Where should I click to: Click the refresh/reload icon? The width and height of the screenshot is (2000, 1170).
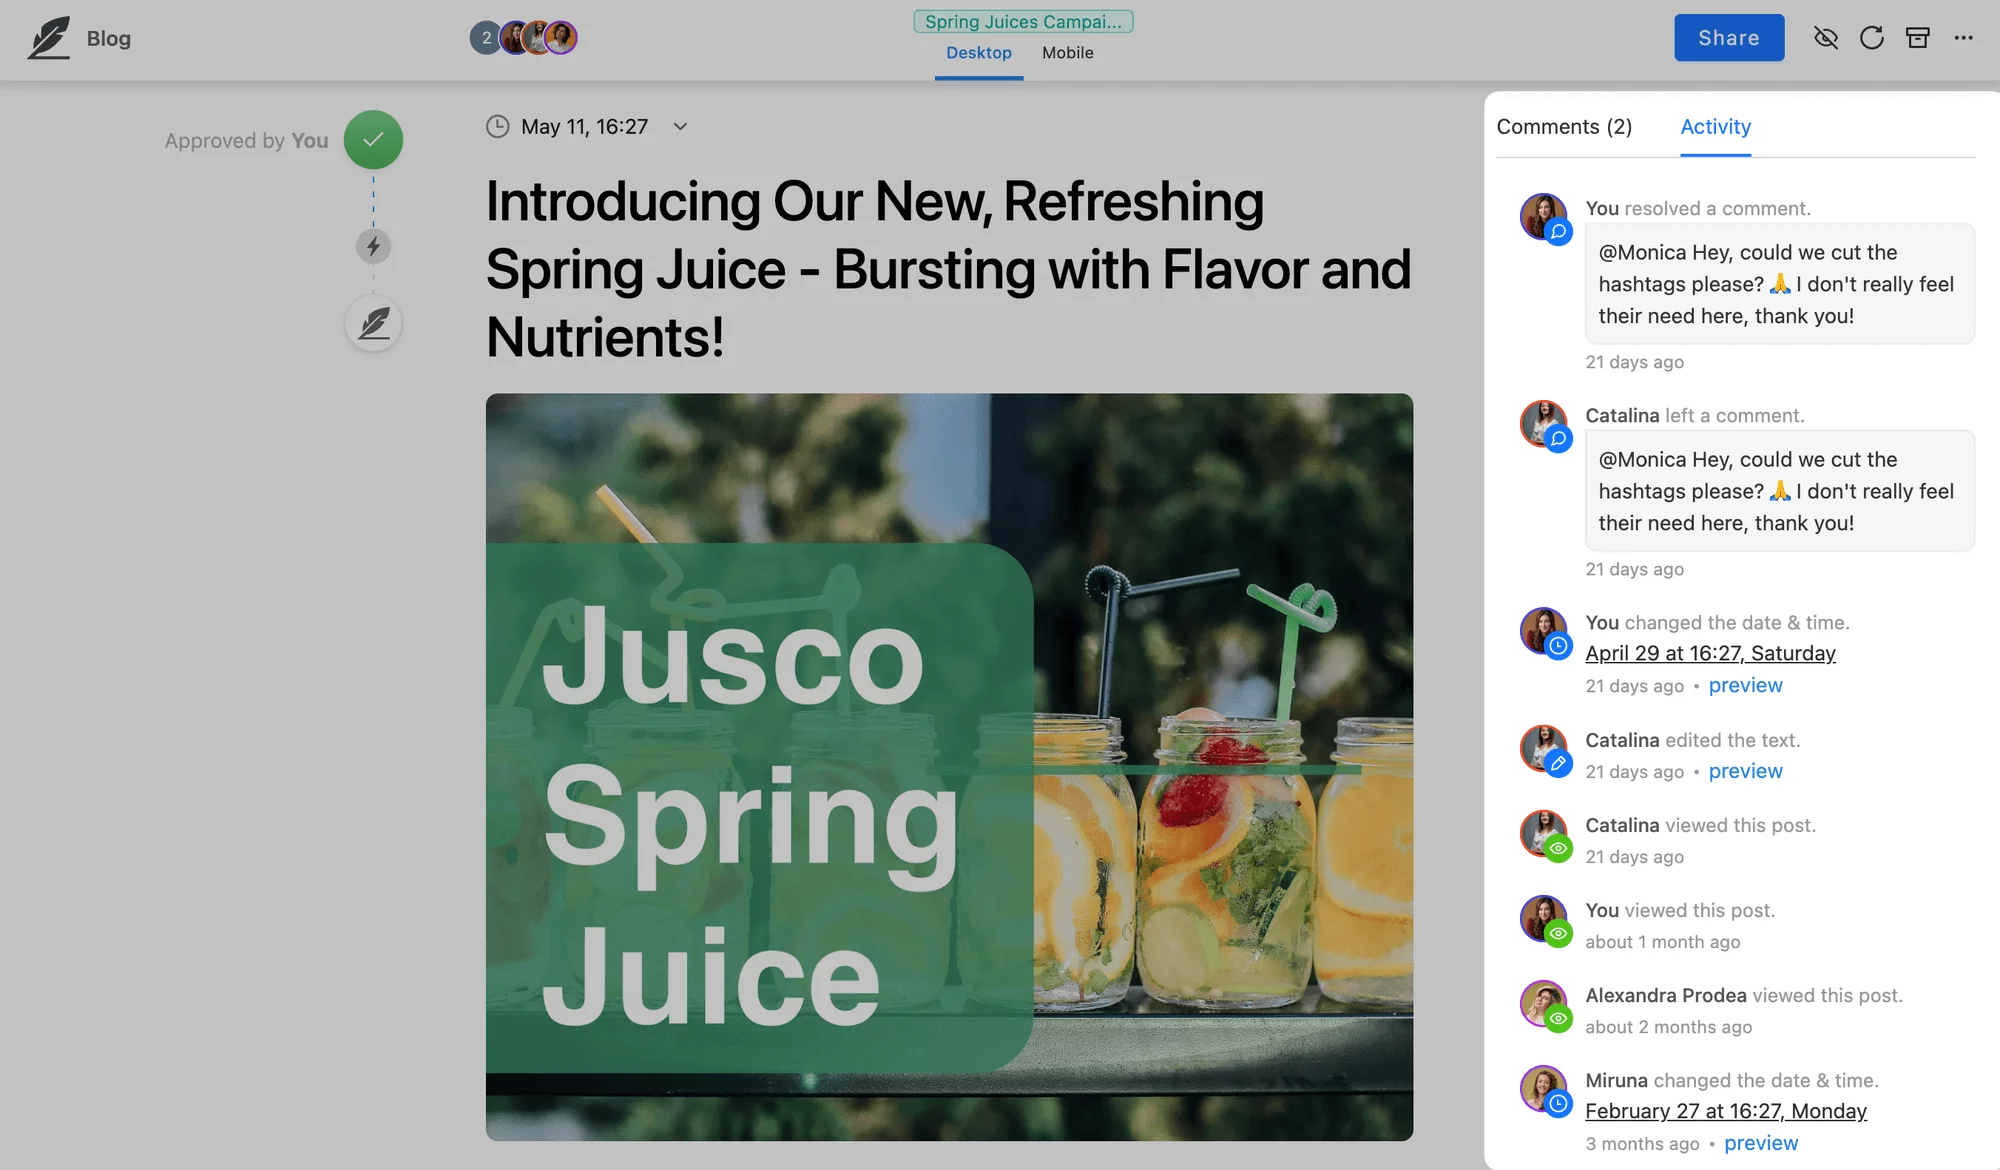pos(1872,36)
